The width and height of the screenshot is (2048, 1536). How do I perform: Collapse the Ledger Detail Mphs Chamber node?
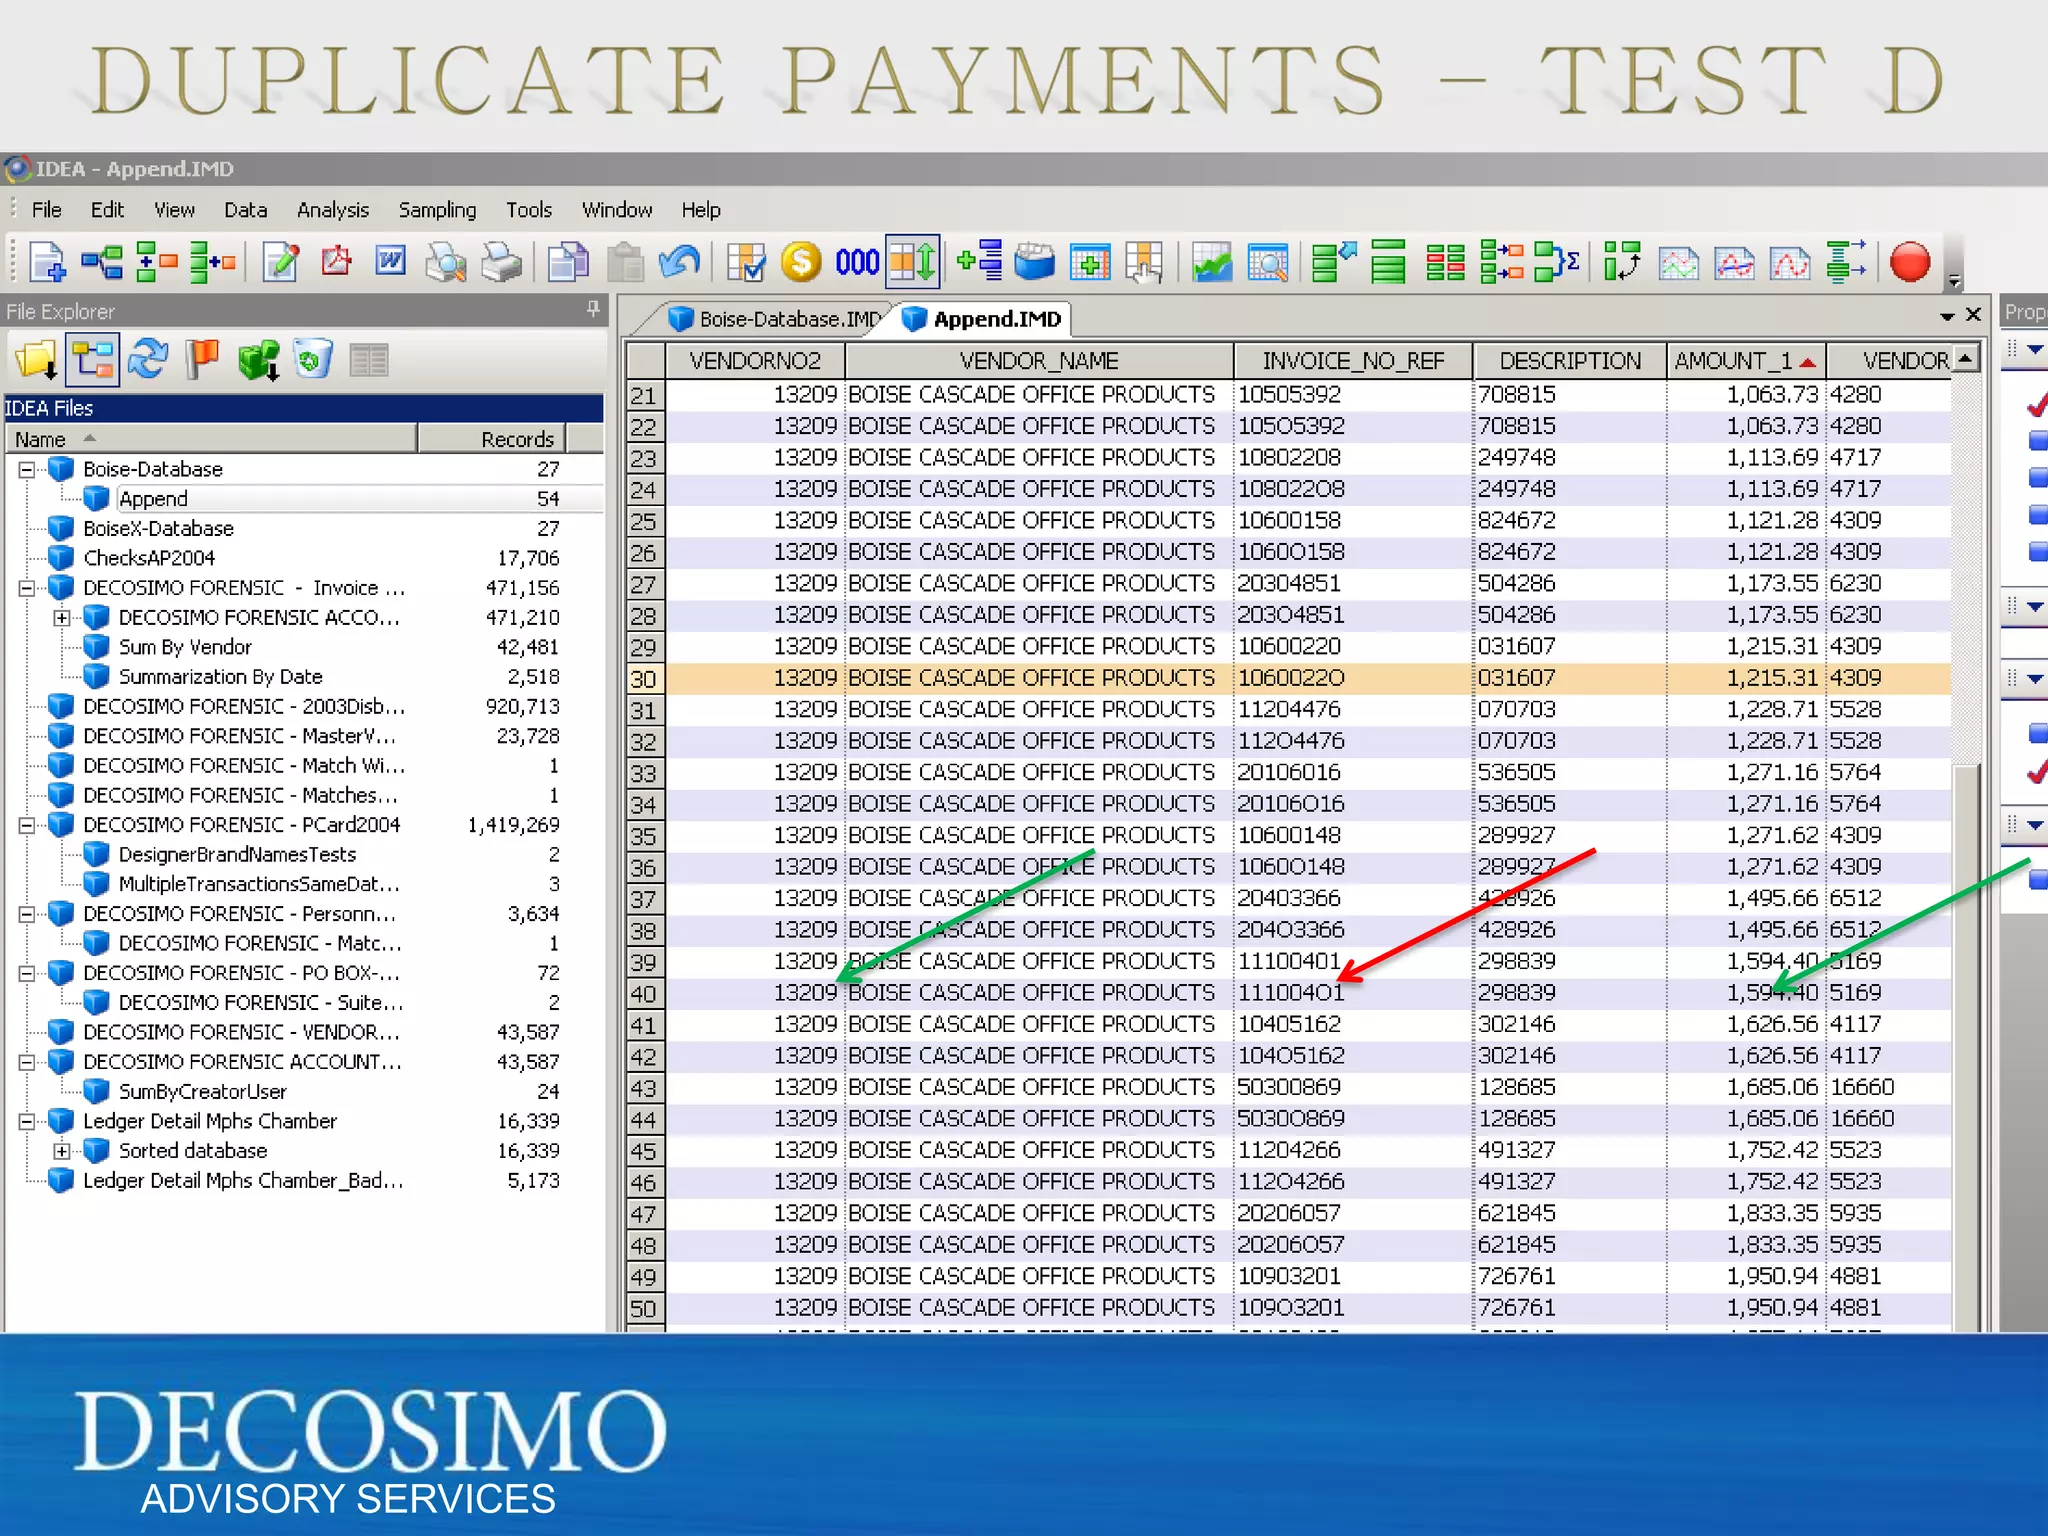pyautogui.click(x=27, y=1121)
